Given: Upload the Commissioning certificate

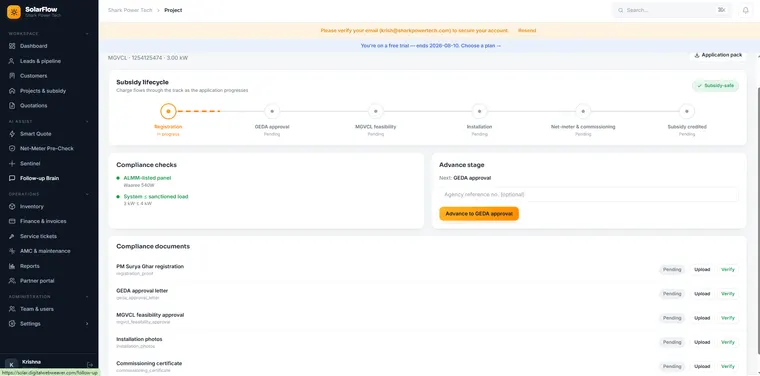Looking at the screenshot, I should [x=702, y=366].
